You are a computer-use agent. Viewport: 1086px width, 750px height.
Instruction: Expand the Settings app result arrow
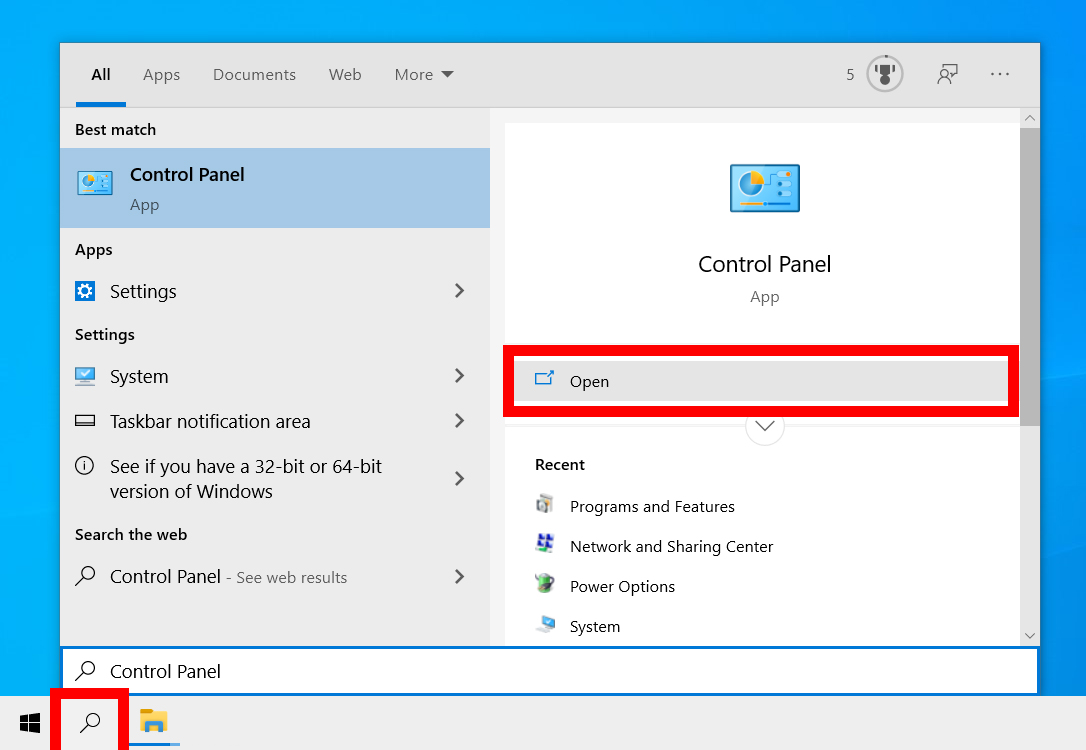[x=459, y=291]
